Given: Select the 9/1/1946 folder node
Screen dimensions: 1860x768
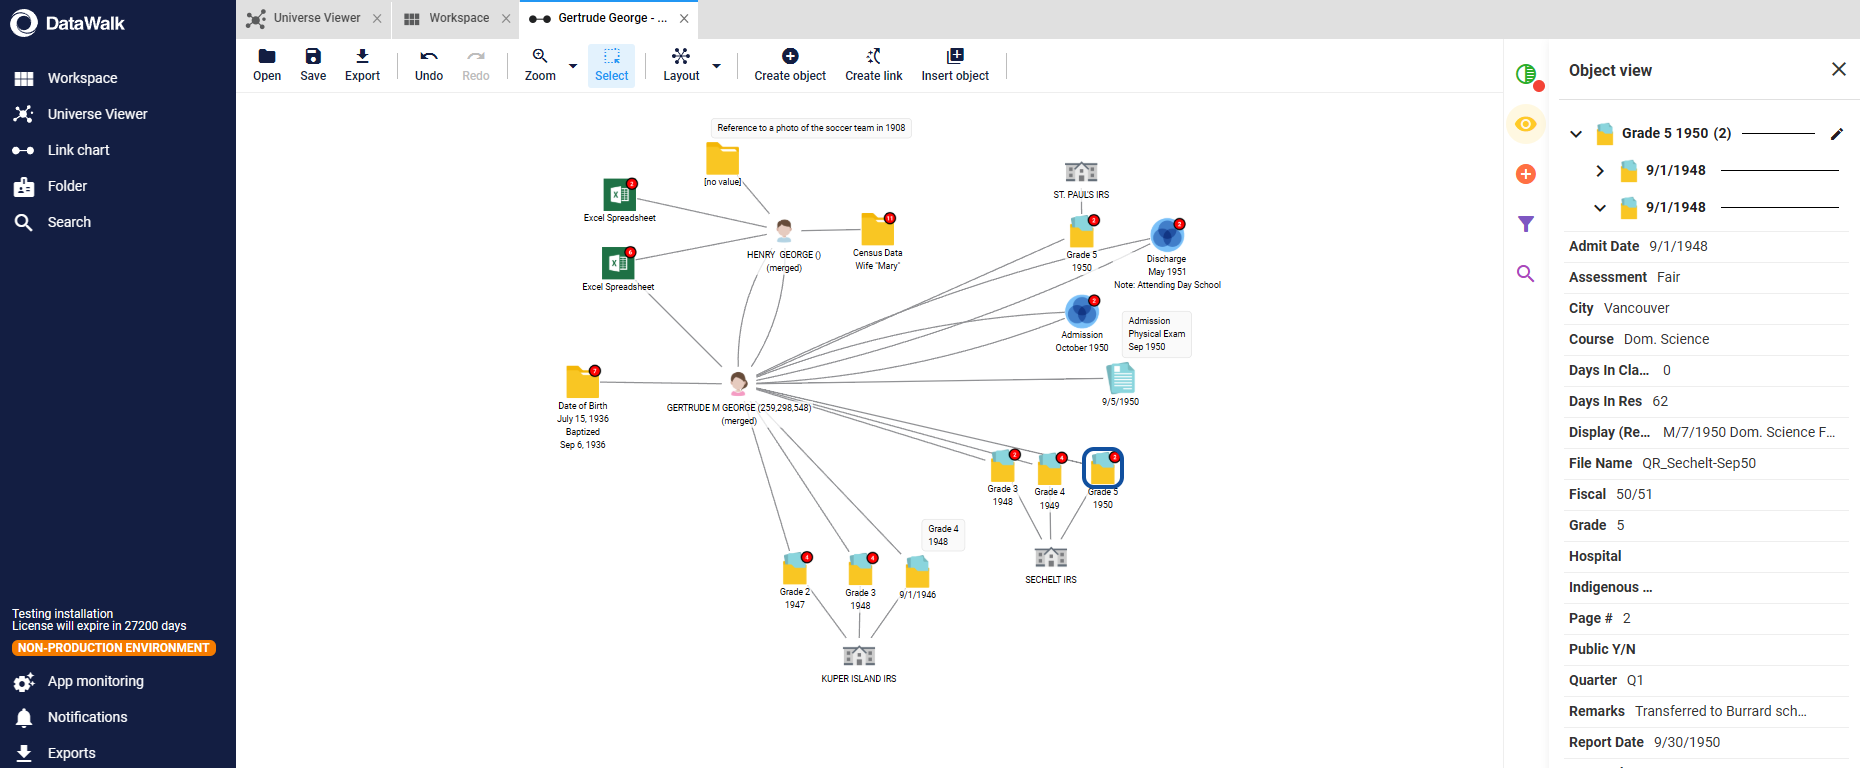Looking at the screenshot, I should tap(917, 572).
